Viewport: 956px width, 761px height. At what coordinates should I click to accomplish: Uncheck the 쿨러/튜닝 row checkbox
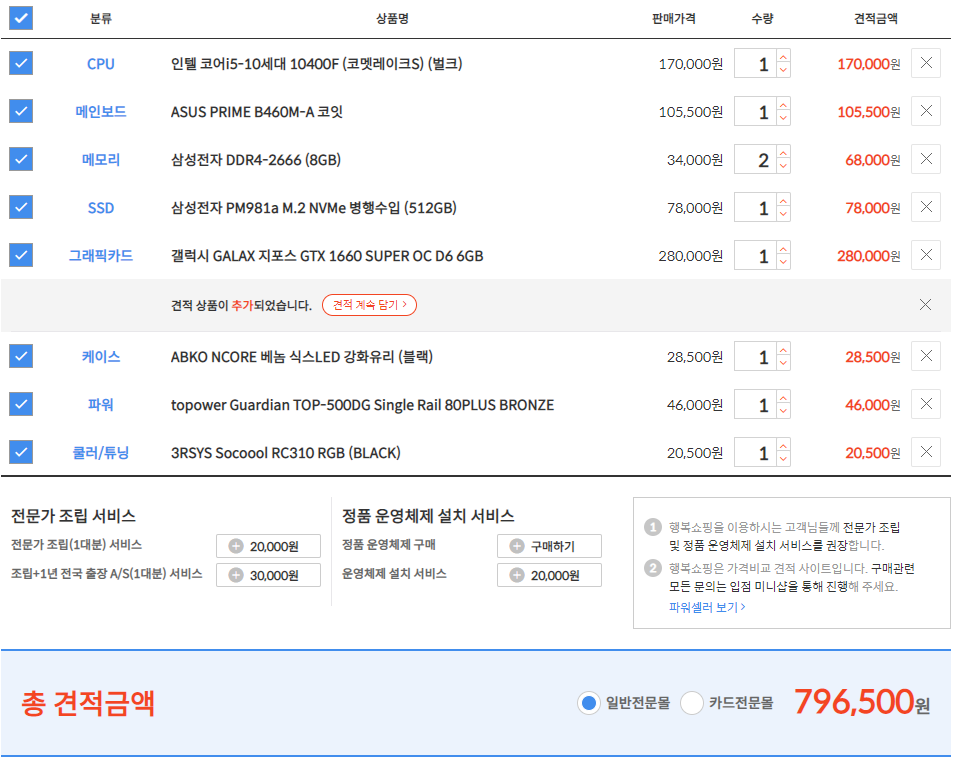(21, 452)
